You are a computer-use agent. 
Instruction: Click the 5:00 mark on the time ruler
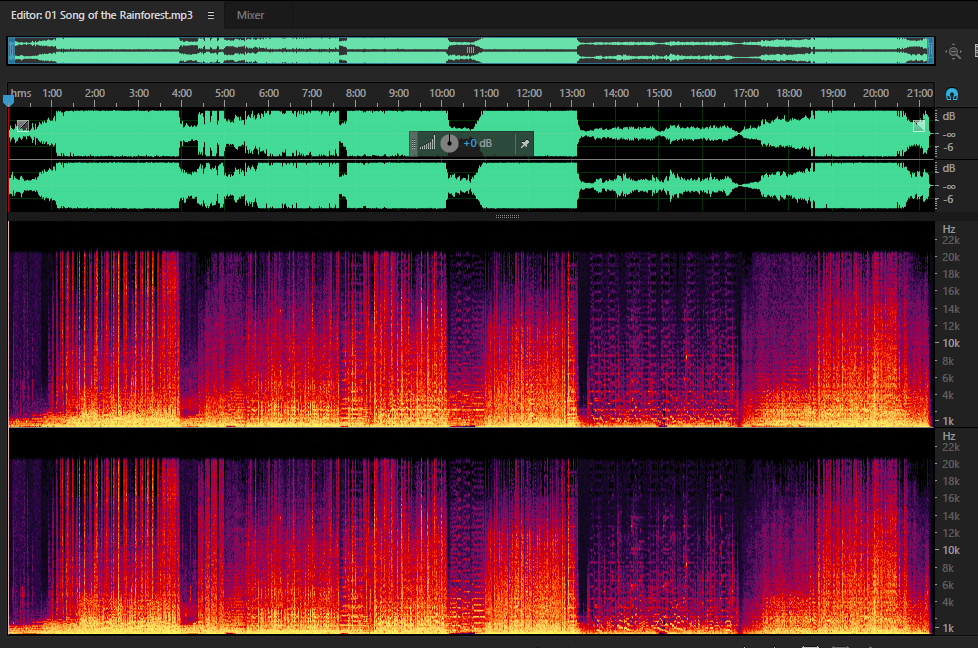[x=225, y=93]
